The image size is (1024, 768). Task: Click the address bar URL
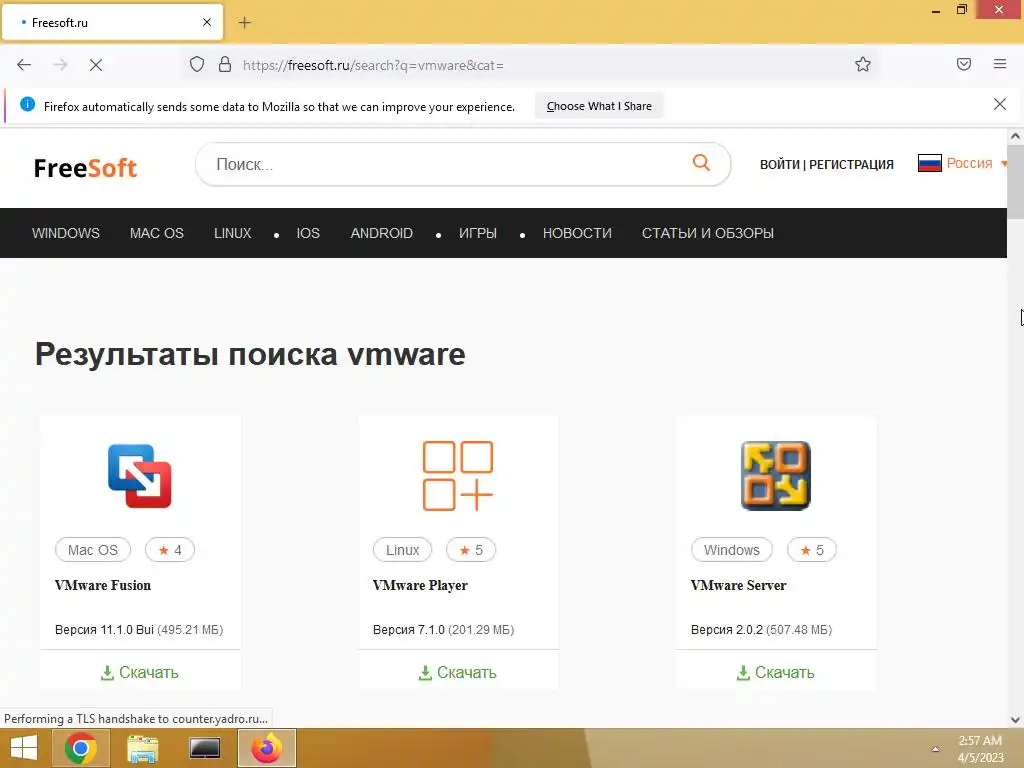[x=373, y=65]
